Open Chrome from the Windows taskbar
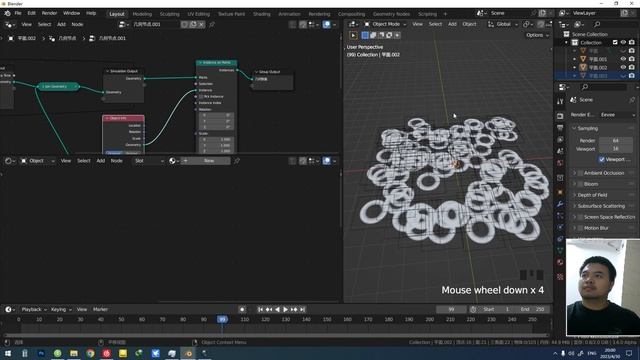 tap(90, 353)
